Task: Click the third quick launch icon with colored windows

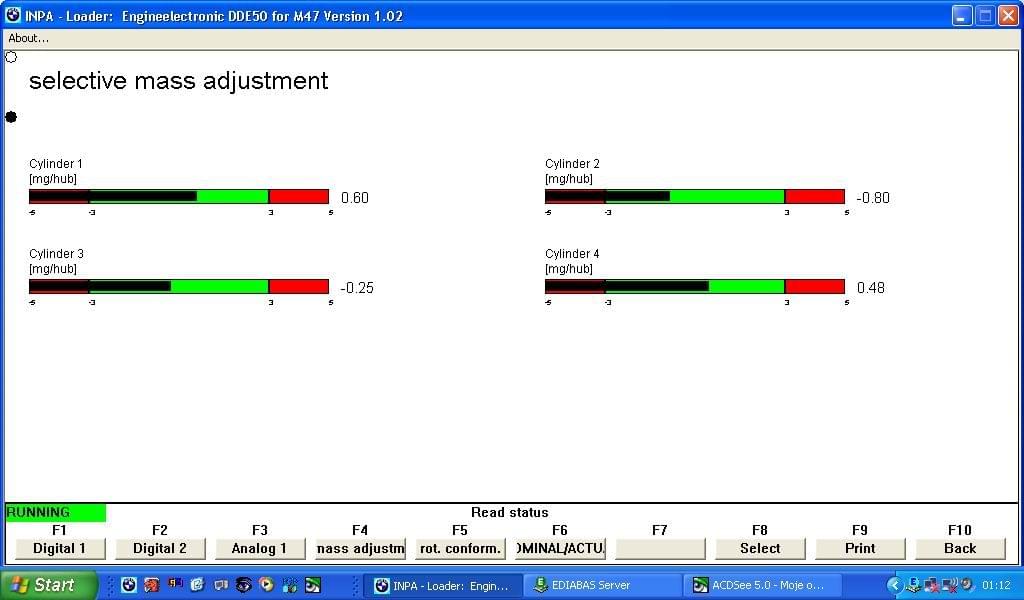Action: pos(174,584)
